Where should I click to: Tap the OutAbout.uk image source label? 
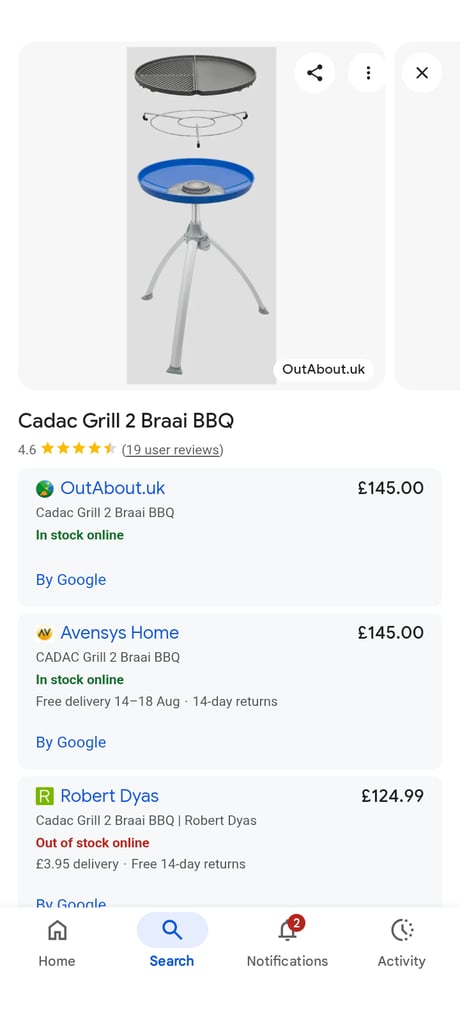pyautogui.click(x=323, y=369)
